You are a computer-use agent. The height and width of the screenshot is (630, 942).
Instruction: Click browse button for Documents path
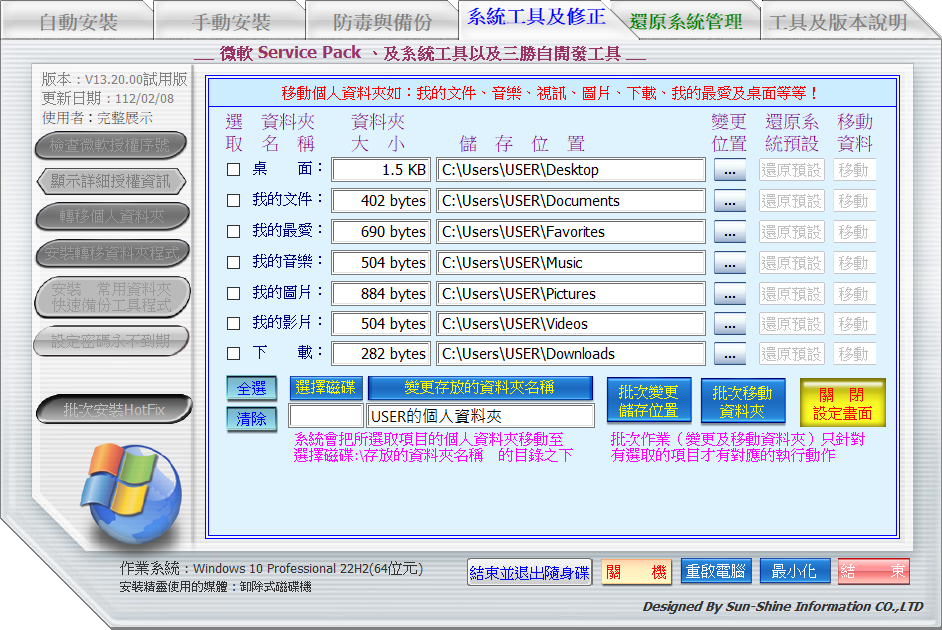pos(729,201)
